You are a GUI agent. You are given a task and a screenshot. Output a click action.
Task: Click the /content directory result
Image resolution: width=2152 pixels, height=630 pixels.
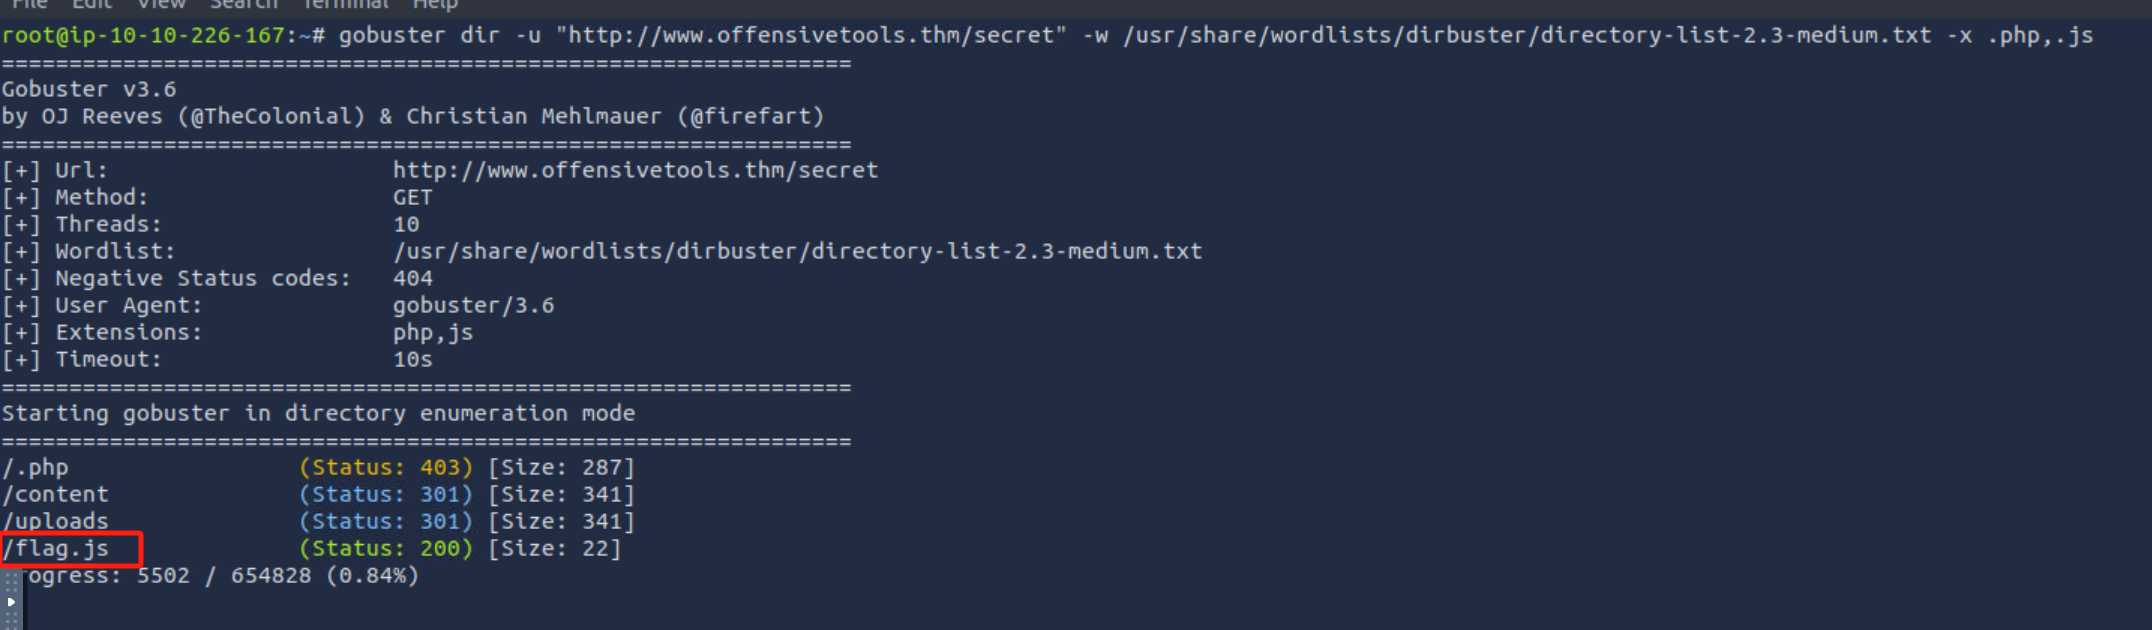[x=56, y=494]
